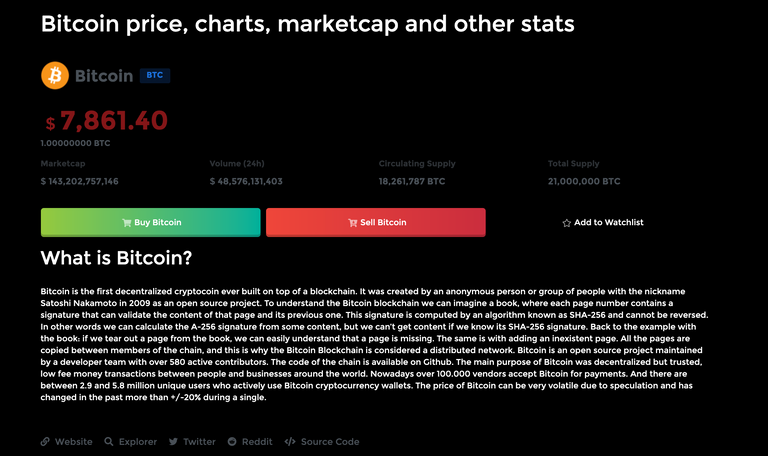Click the magnifier icon next to Explorer
This screenshot has height=456, width=768.
109,441
